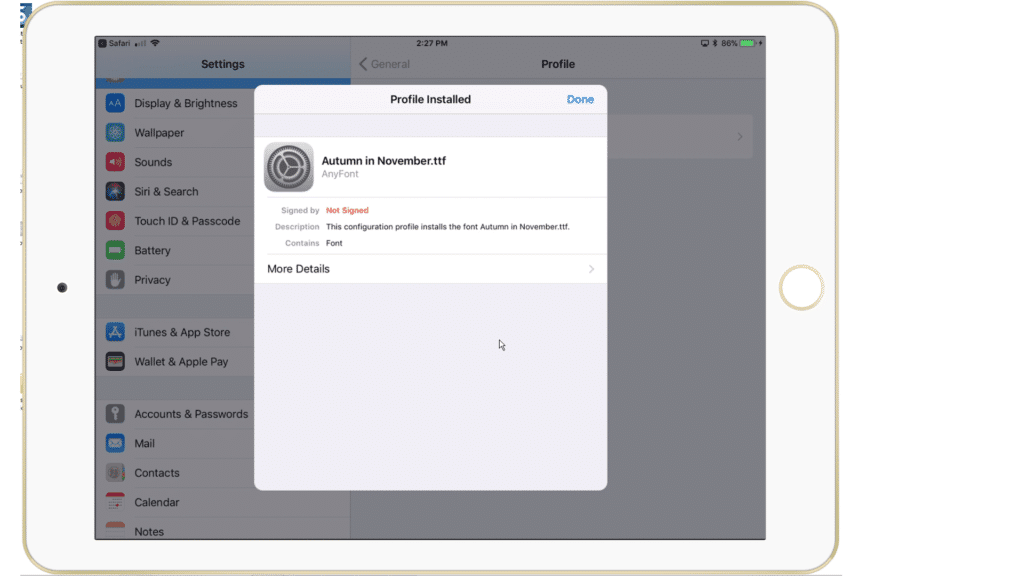Select Wallet & Apple Pay label
The width and height of the screenshot is (1024, 576).
coord(181,361)
